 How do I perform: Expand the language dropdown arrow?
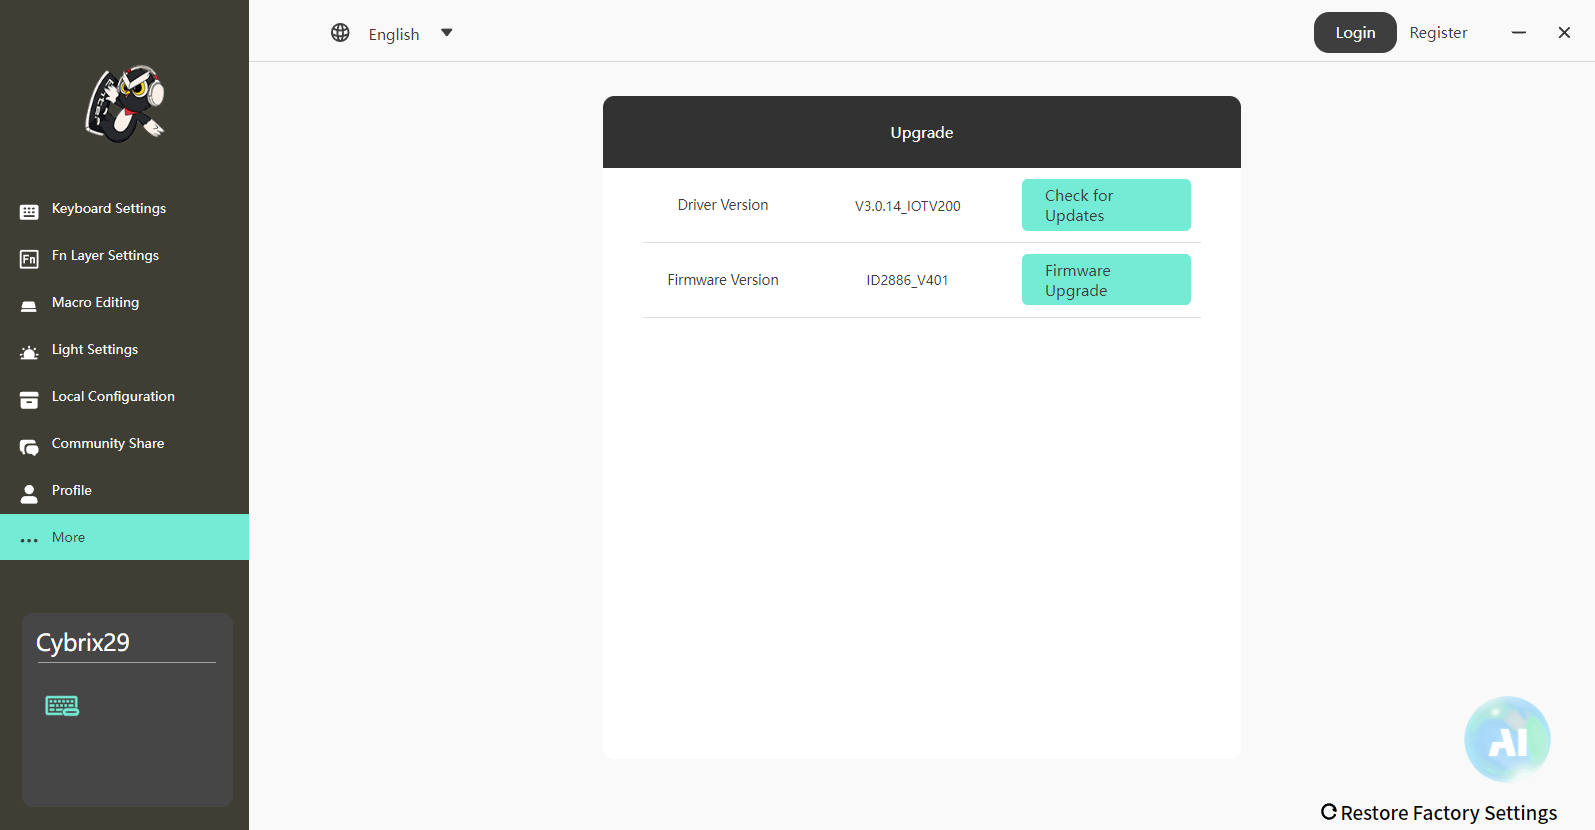point(447,33)
